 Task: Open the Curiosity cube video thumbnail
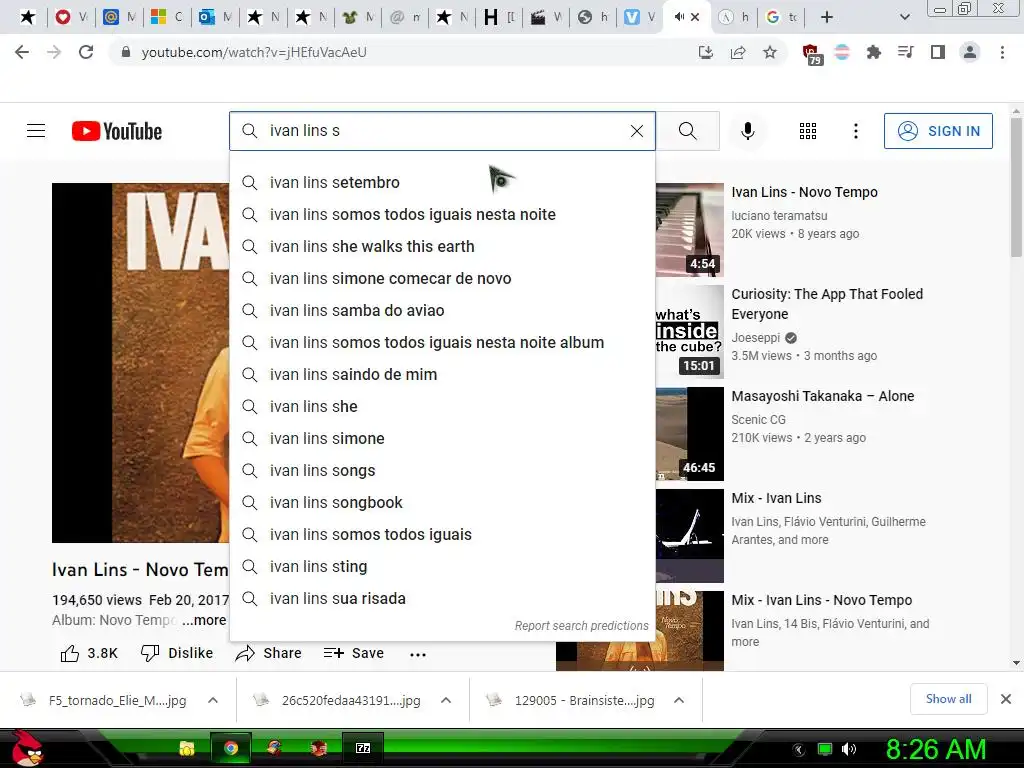[690, 332]
